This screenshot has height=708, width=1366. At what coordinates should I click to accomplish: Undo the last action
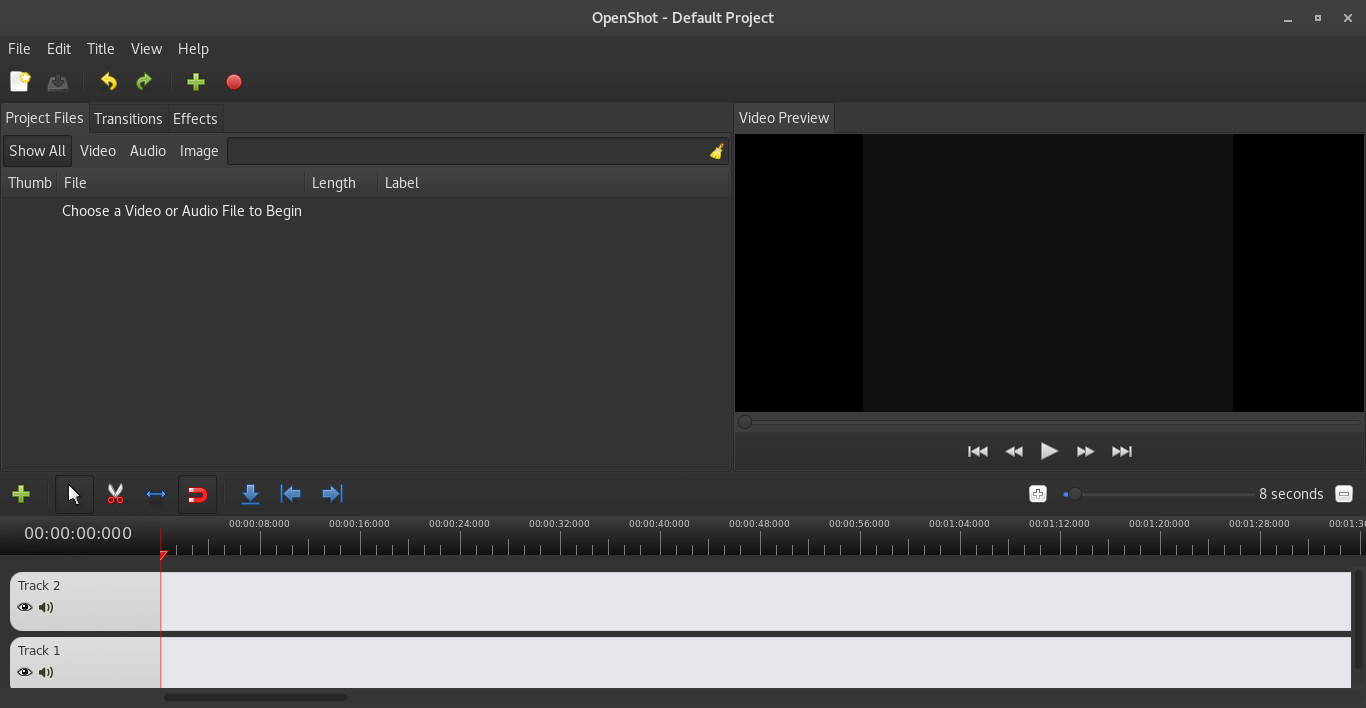pos(108,82)
